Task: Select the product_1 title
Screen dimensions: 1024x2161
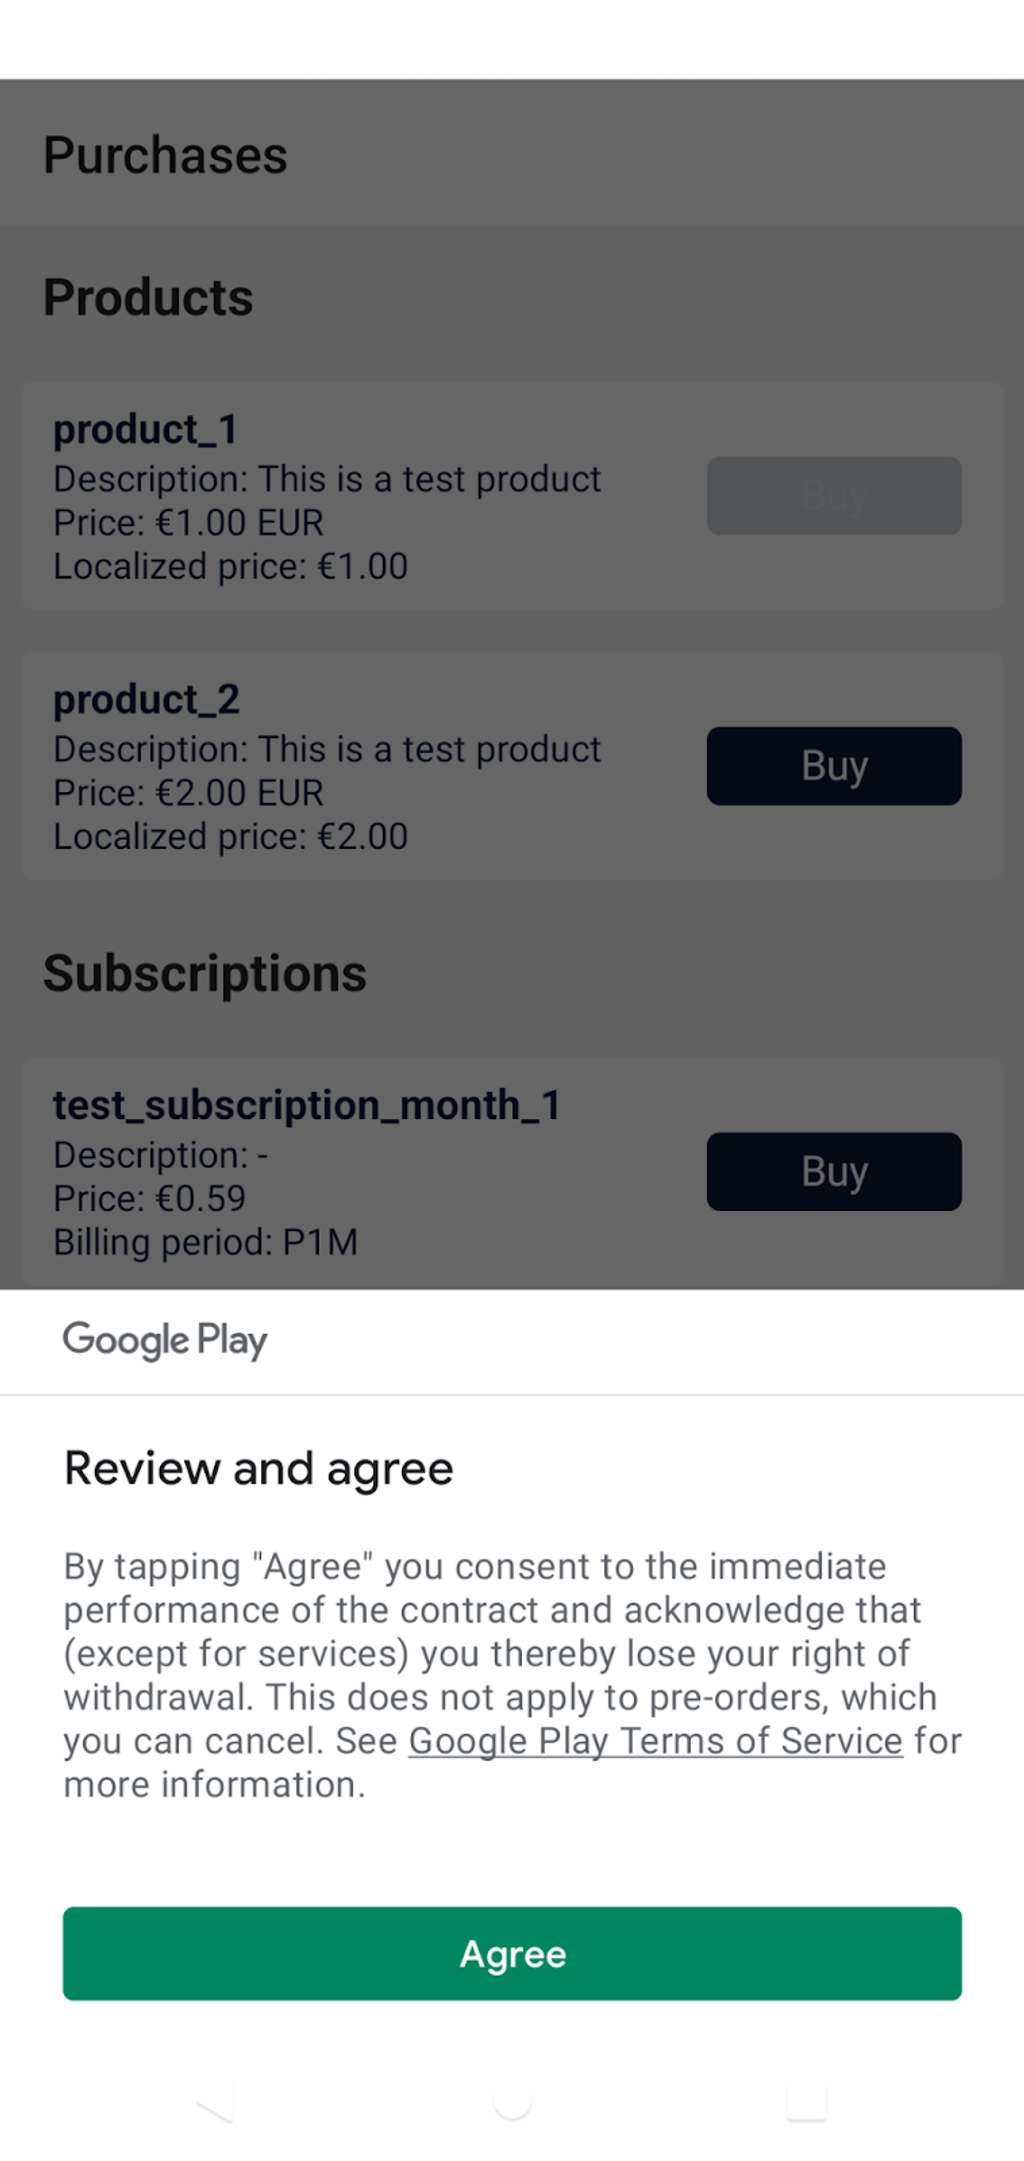Action: point(146,430)
